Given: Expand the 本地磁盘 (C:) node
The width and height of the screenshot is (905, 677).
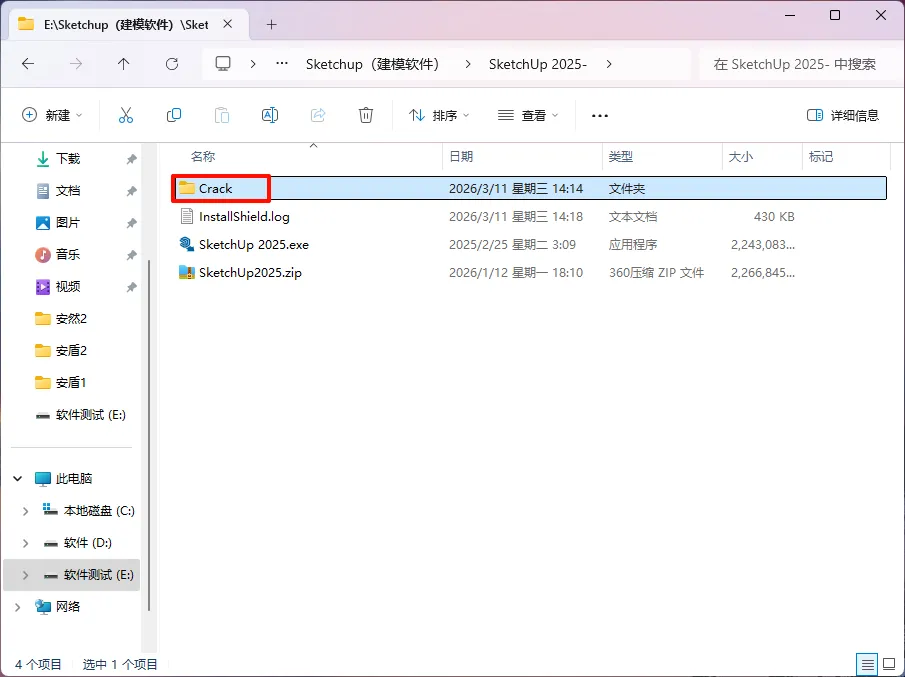Looking at the screenshot, I should [x=25, y=511].
